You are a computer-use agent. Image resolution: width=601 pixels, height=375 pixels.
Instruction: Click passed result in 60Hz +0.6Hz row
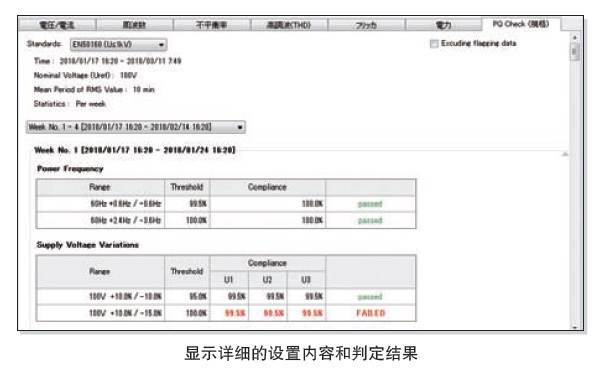[x=370, y=204]
